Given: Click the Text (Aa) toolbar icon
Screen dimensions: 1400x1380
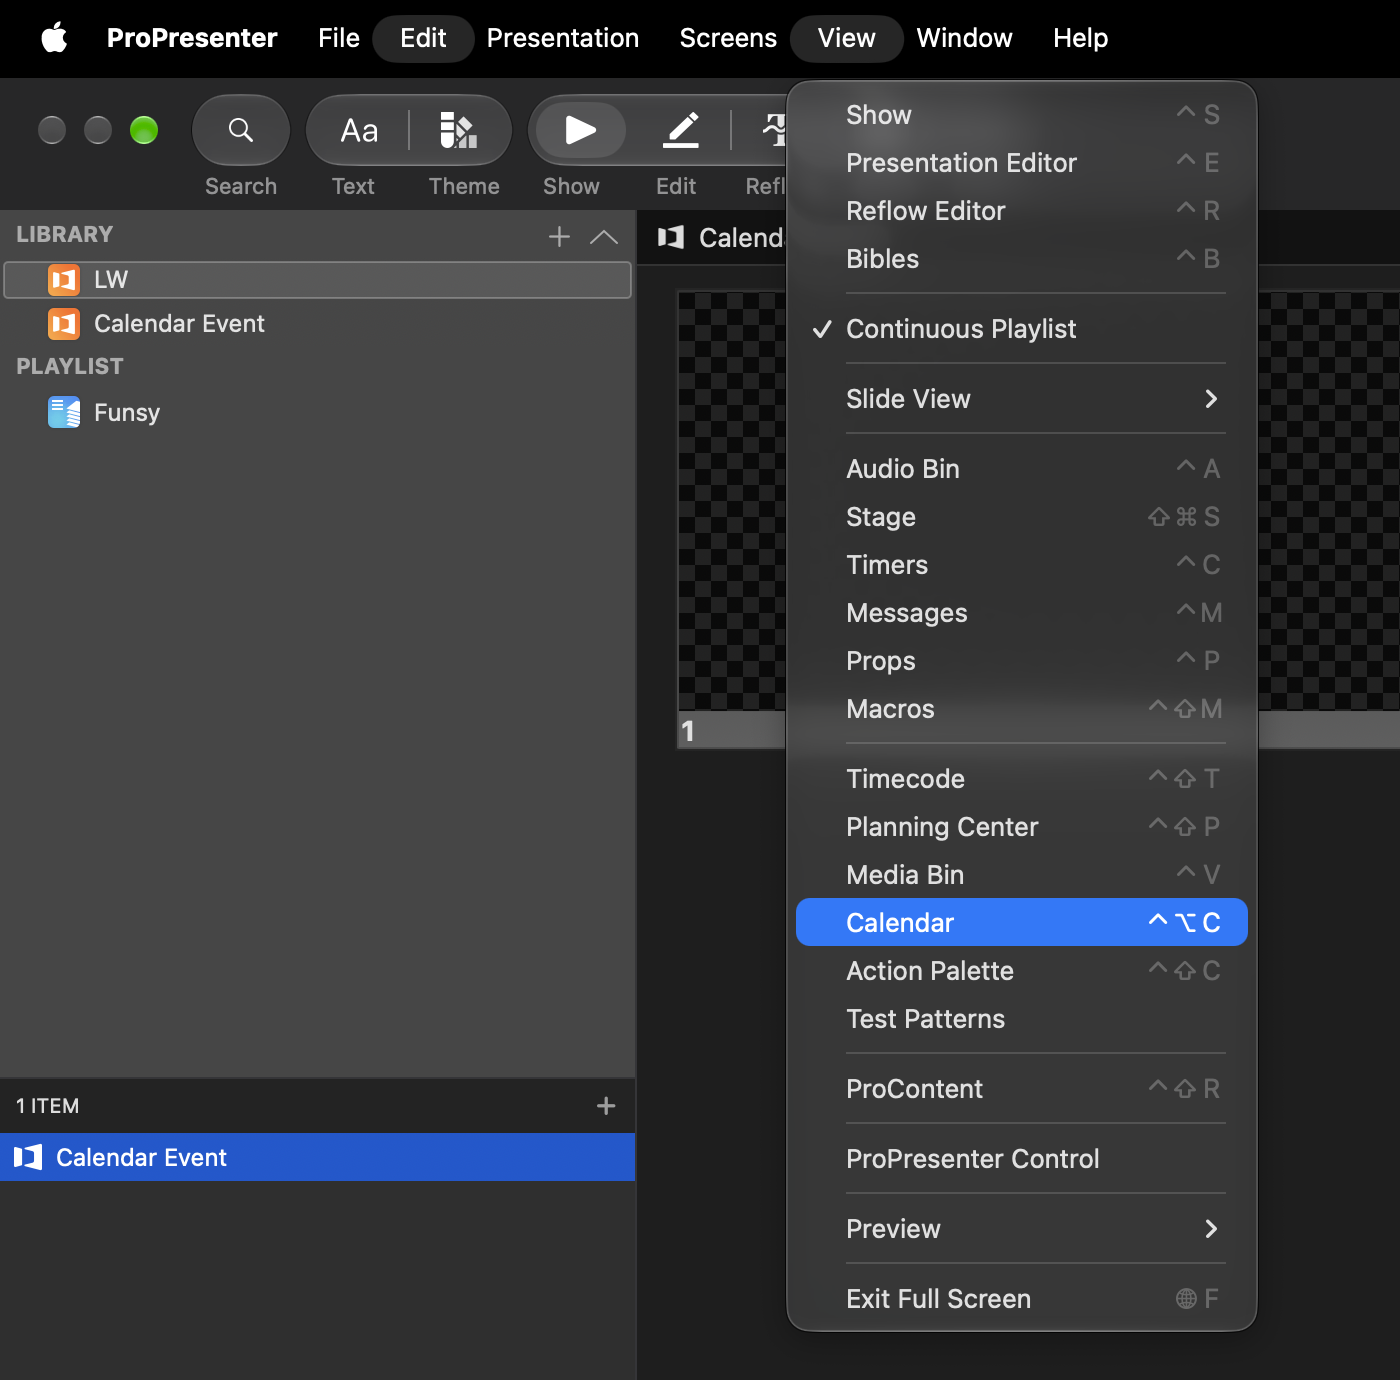Looking at the screenshot, I should [359, 130].
